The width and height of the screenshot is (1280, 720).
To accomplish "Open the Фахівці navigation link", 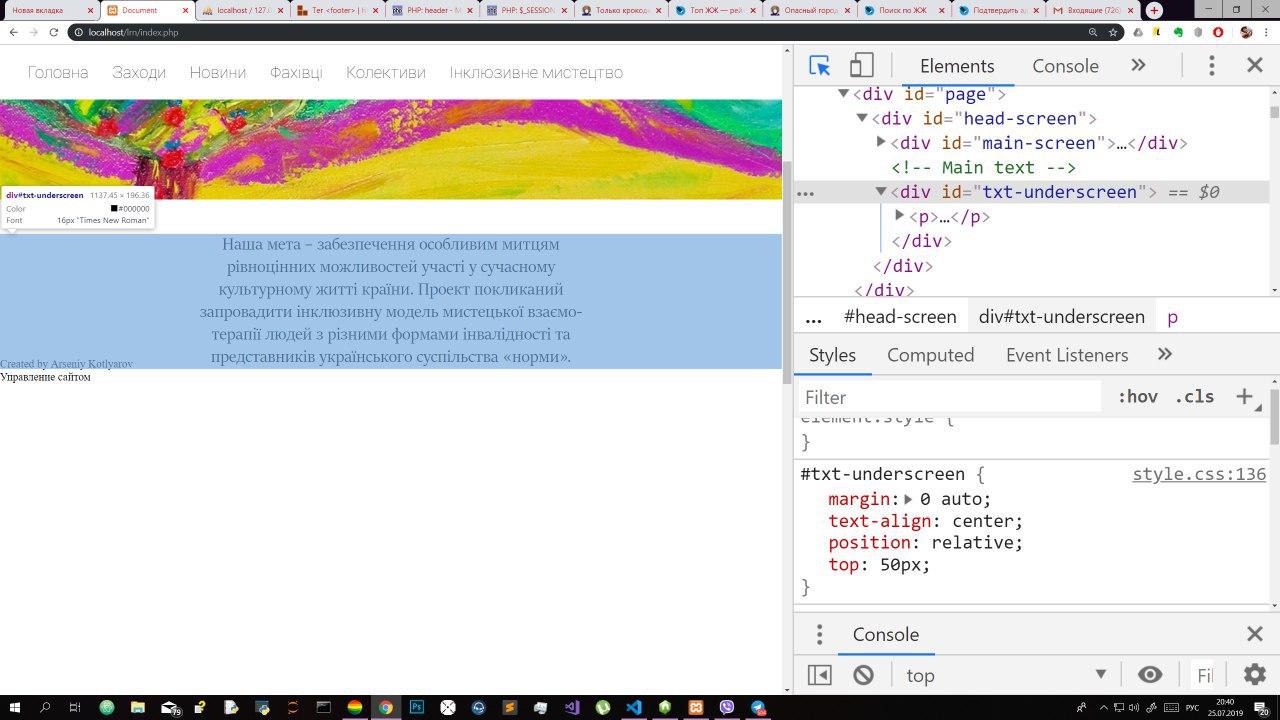I will coord(296,73).
